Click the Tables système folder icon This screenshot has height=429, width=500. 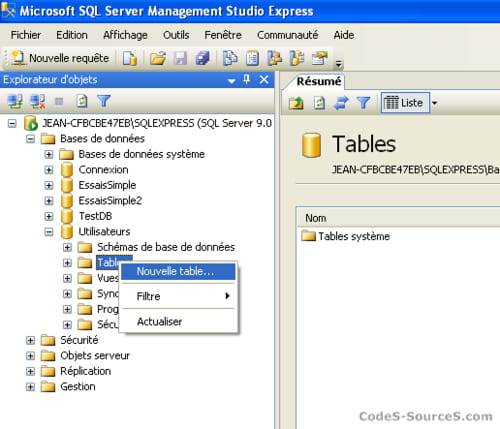pos(308,236)
